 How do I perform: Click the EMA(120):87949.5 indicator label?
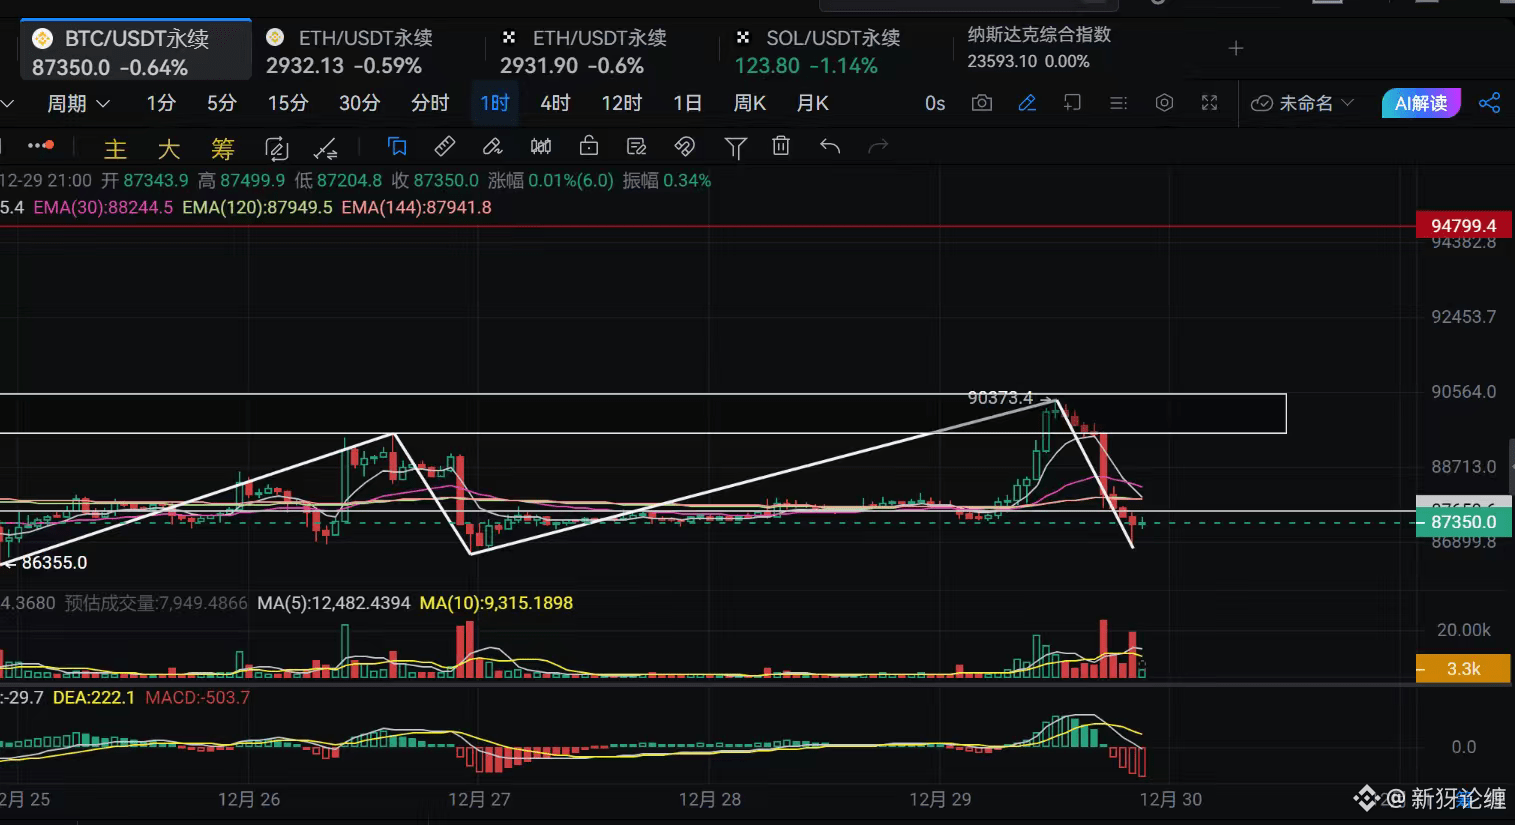point(257,208)
